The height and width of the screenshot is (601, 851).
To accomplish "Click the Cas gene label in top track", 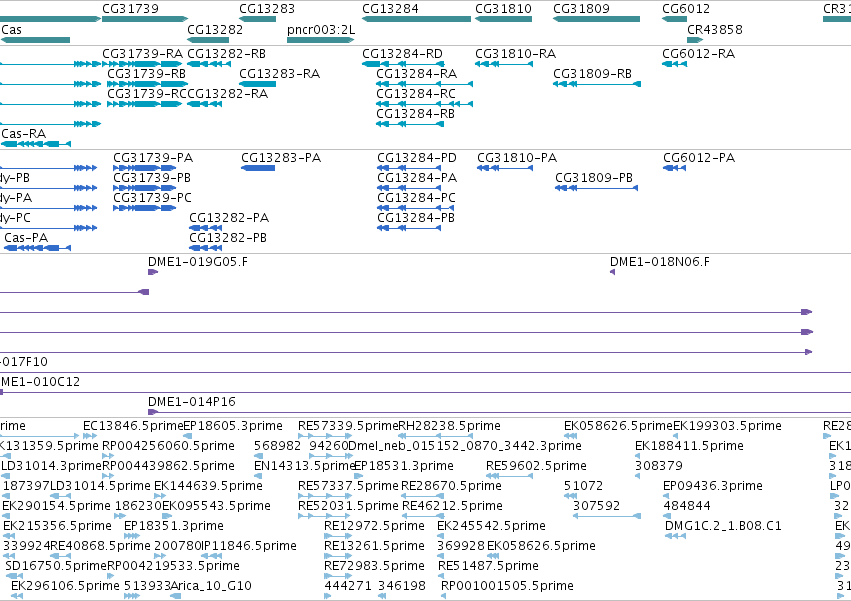I will [x=11, y=29].
